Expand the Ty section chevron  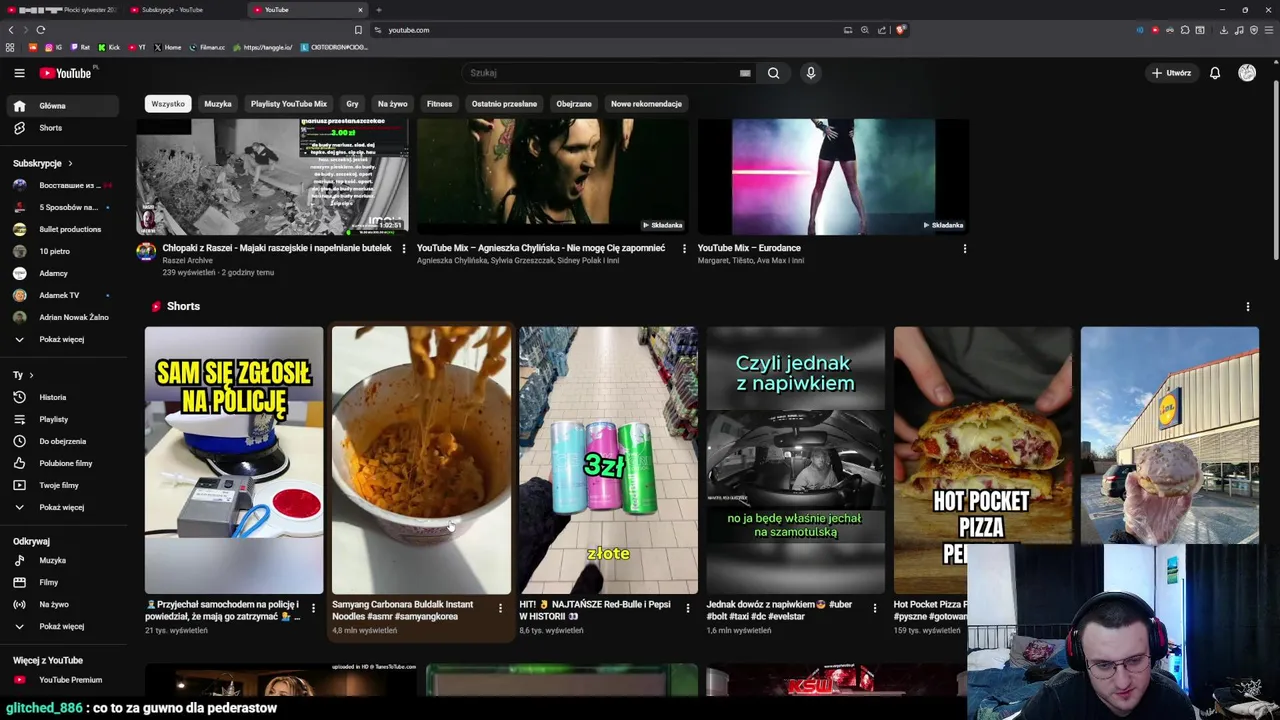point(31,375)
